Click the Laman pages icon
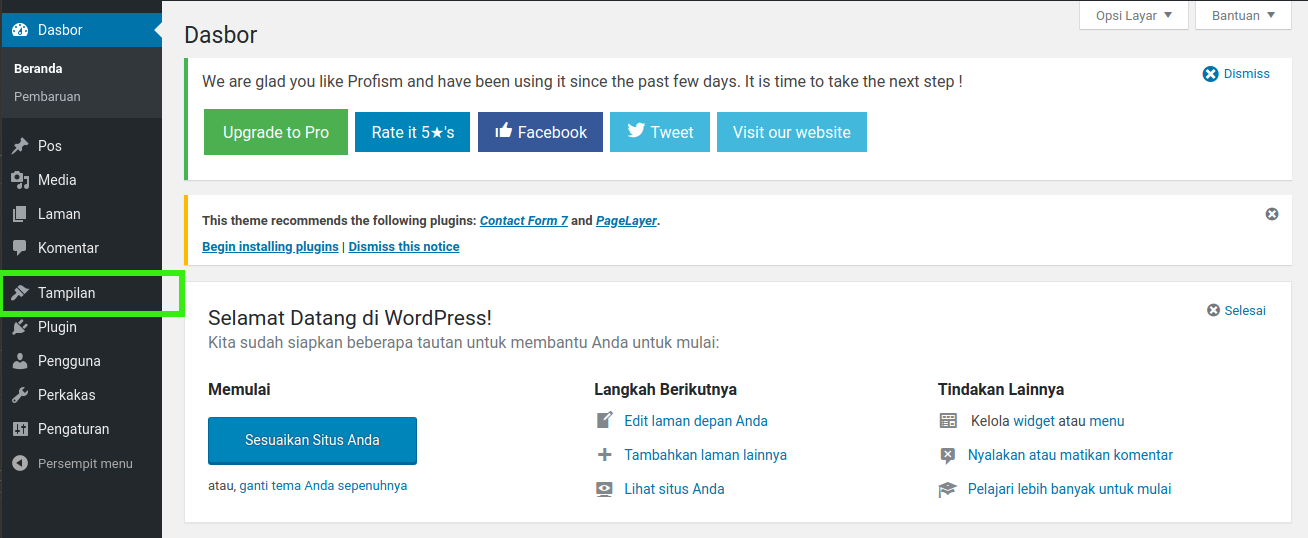Screen dimensions: 1308x538 tap(20, 214)
